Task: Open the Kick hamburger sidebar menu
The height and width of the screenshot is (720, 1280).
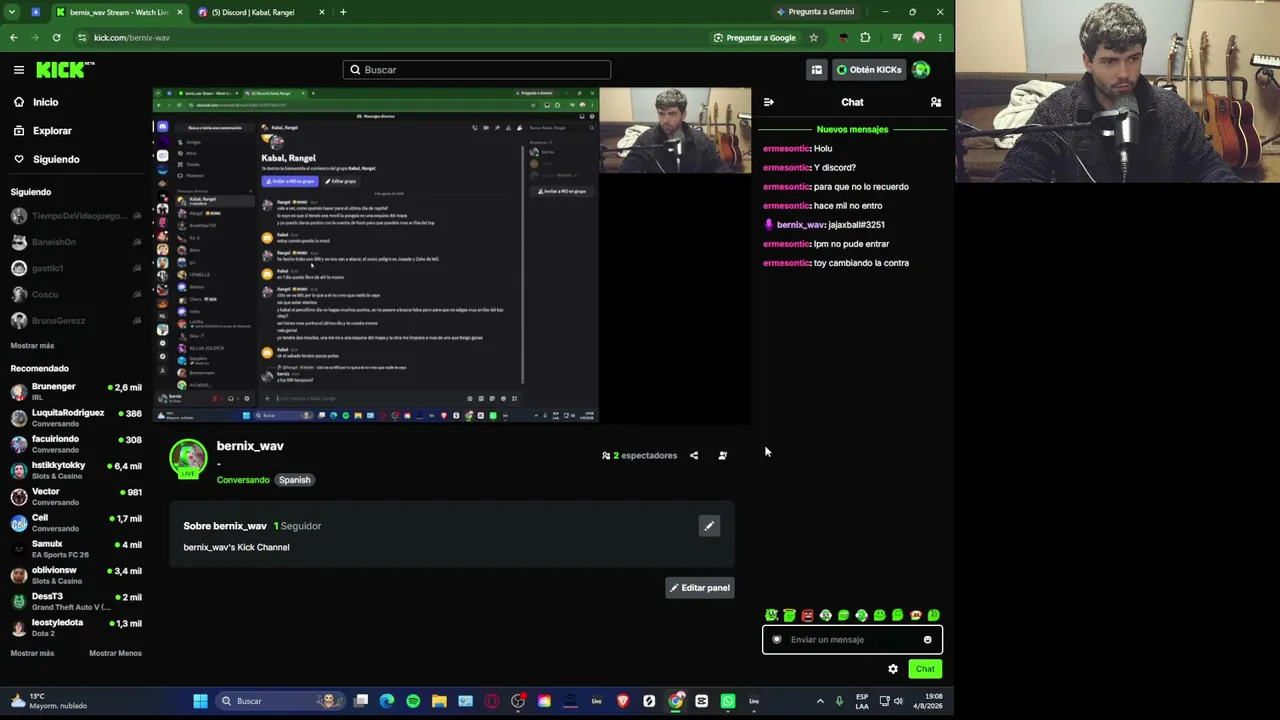Action: (x=18, y=70)
